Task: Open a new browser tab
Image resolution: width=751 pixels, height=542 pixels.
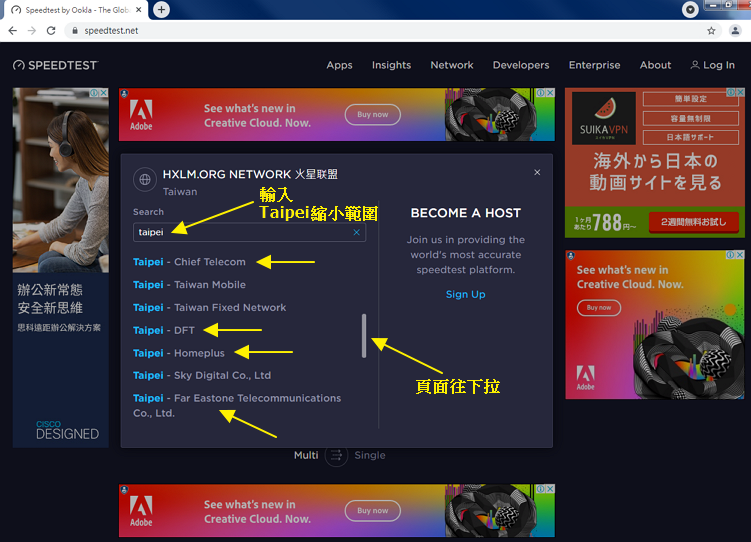Action: tap(161, 10)
